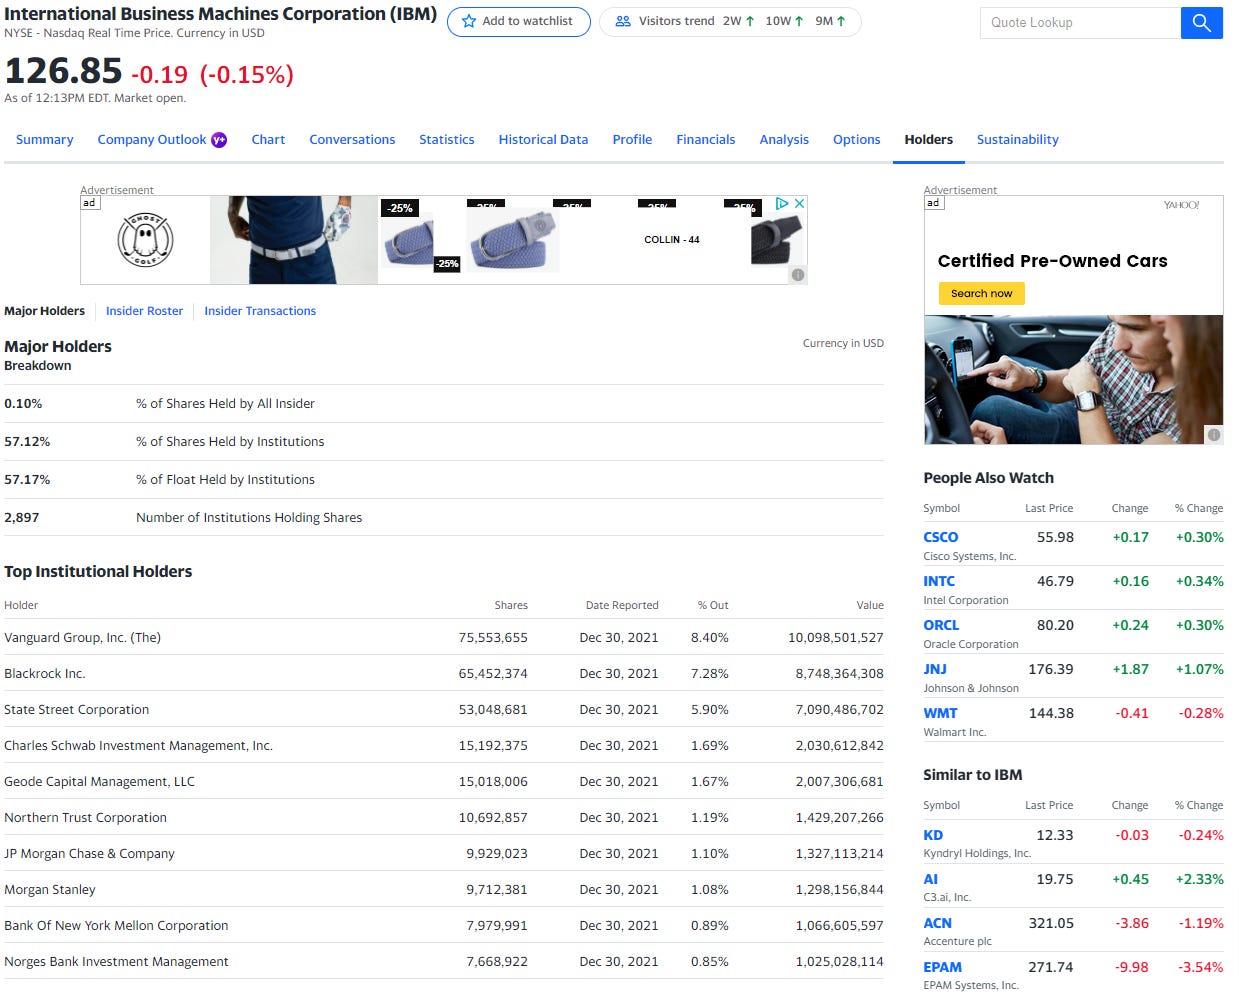Viewport: 1239px width, 994px height.
Task: Open the Company Outlook tab
Action: pyautogui.click(x=151, y=140)
